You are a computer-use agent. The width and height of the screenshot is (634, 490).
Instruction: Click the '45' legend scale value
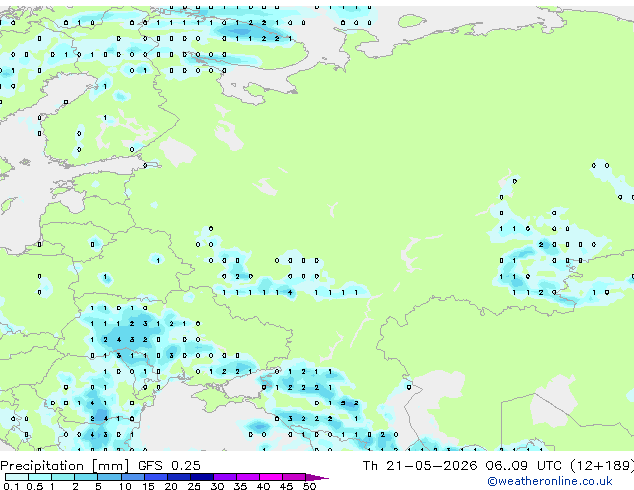tap(286, 486)
